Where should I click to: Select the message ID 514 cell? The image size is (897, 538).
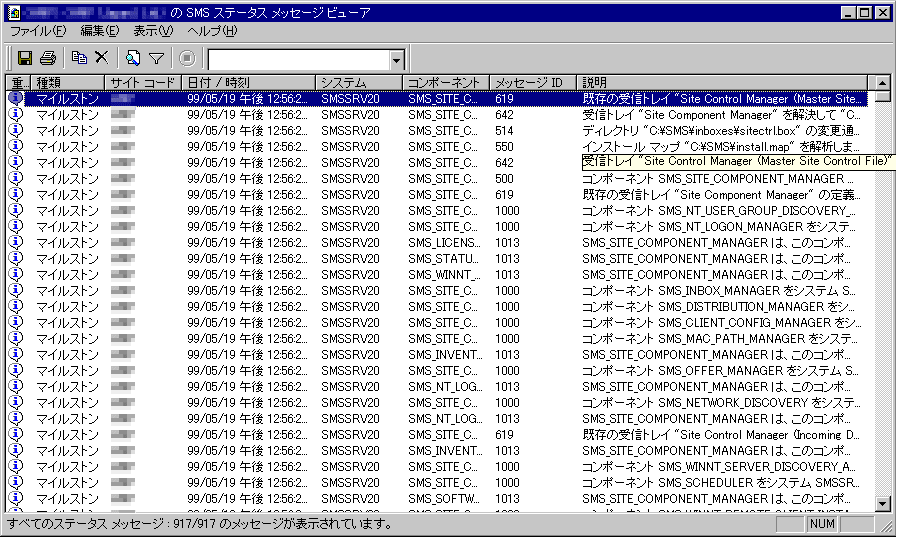point(505,131)
